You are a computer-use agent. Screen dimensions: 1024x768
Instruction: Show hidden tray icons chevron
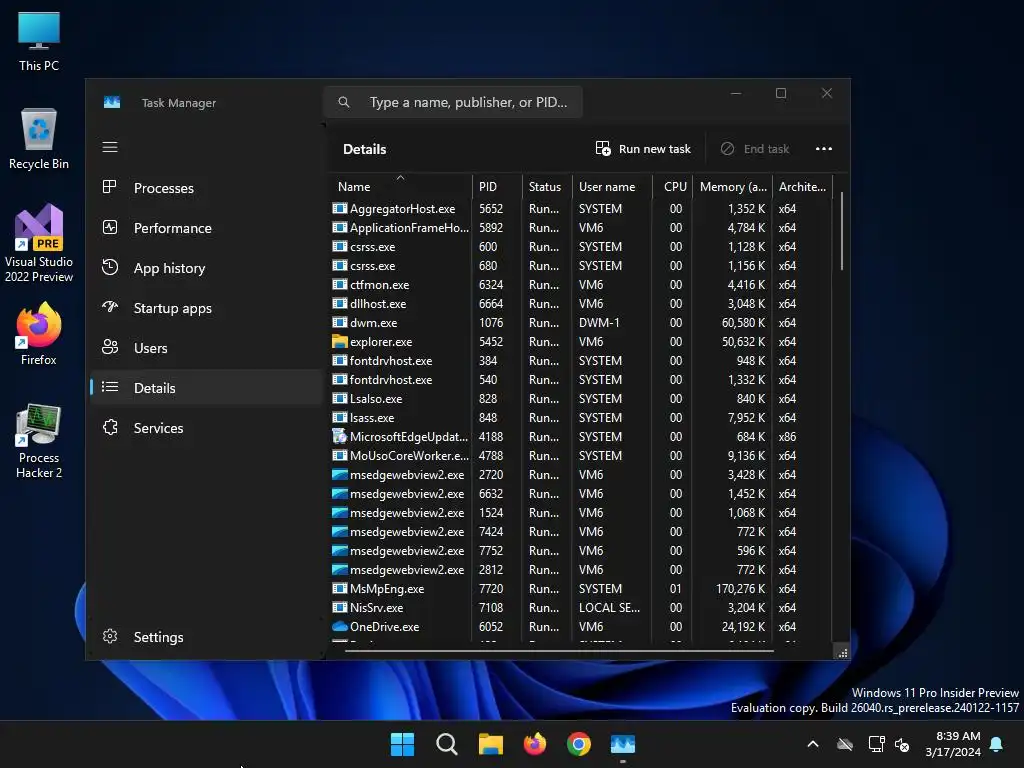pos(813,744)
